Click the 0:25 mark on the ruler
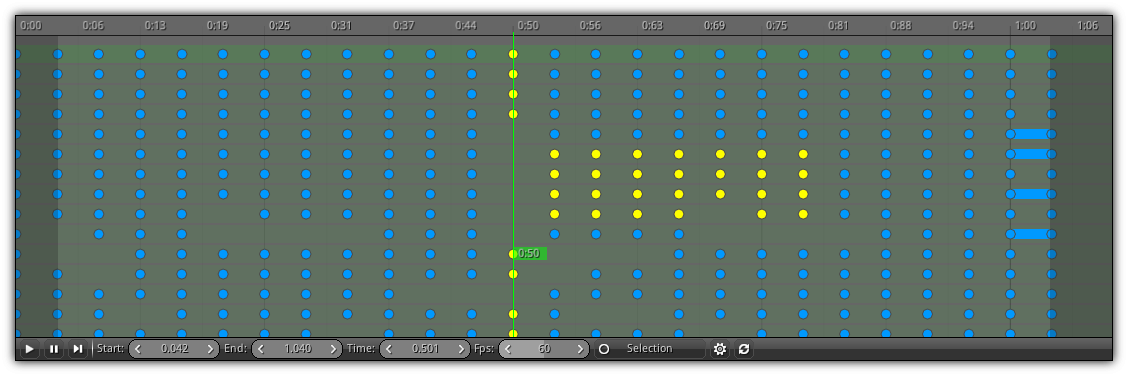The image size is (1128, 376). click(279, 25)
